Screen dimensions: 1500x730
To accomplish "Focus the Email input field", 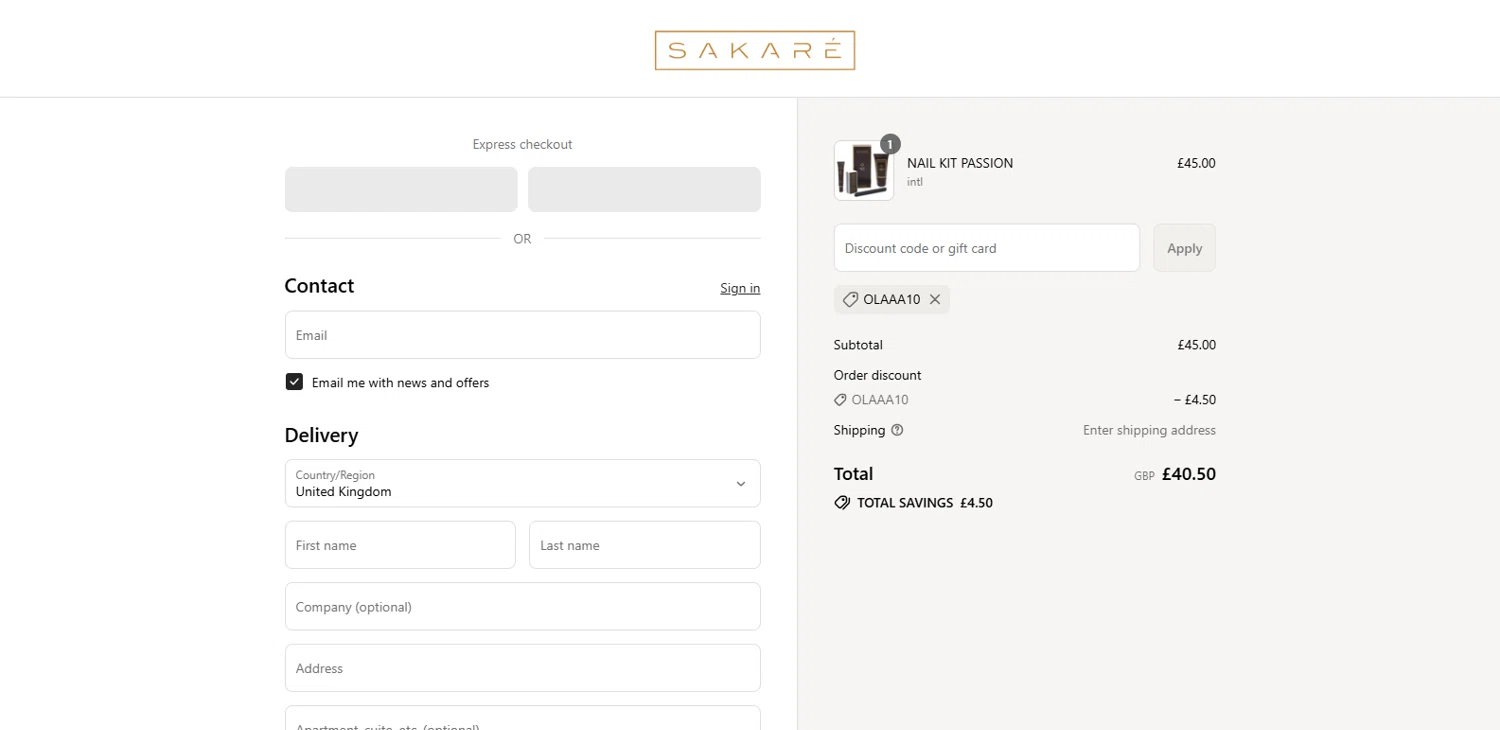I will pyautogui.click(x=523, y=335).
